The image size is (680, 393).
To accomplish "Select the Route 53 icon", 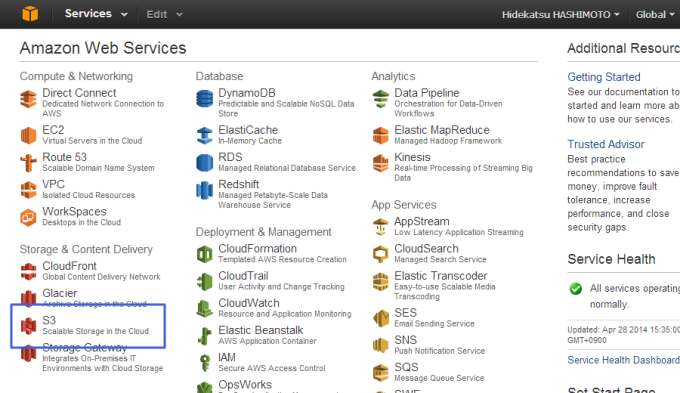I will [29, 163].
